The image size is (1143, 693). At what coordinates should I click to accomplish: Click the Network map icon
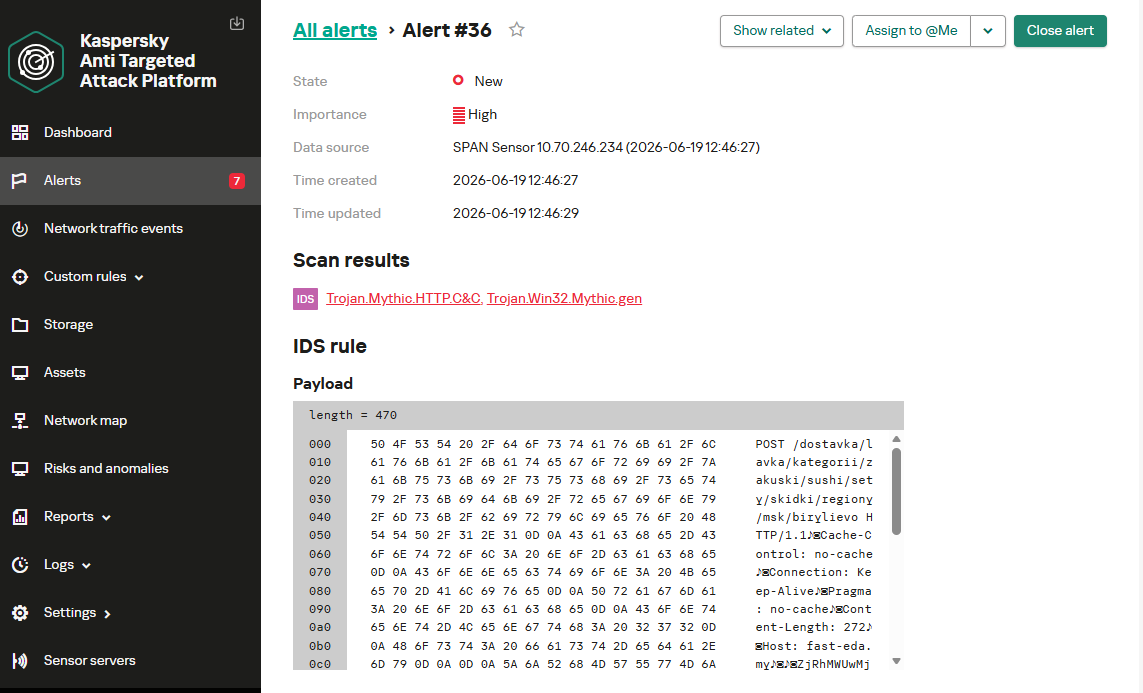pyautogui.click(x=20, y=421)
